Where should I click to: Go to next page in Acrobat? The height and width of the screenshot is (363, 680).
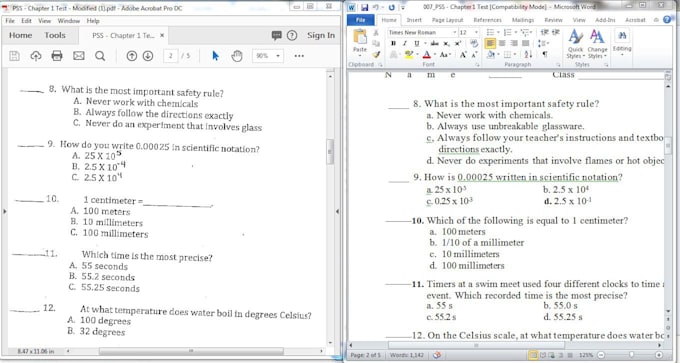(x=148, y=56)
